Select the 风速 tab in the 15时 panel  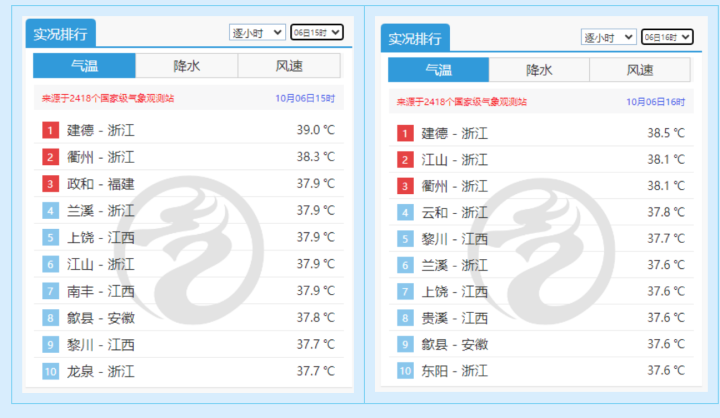click(289, 66)
